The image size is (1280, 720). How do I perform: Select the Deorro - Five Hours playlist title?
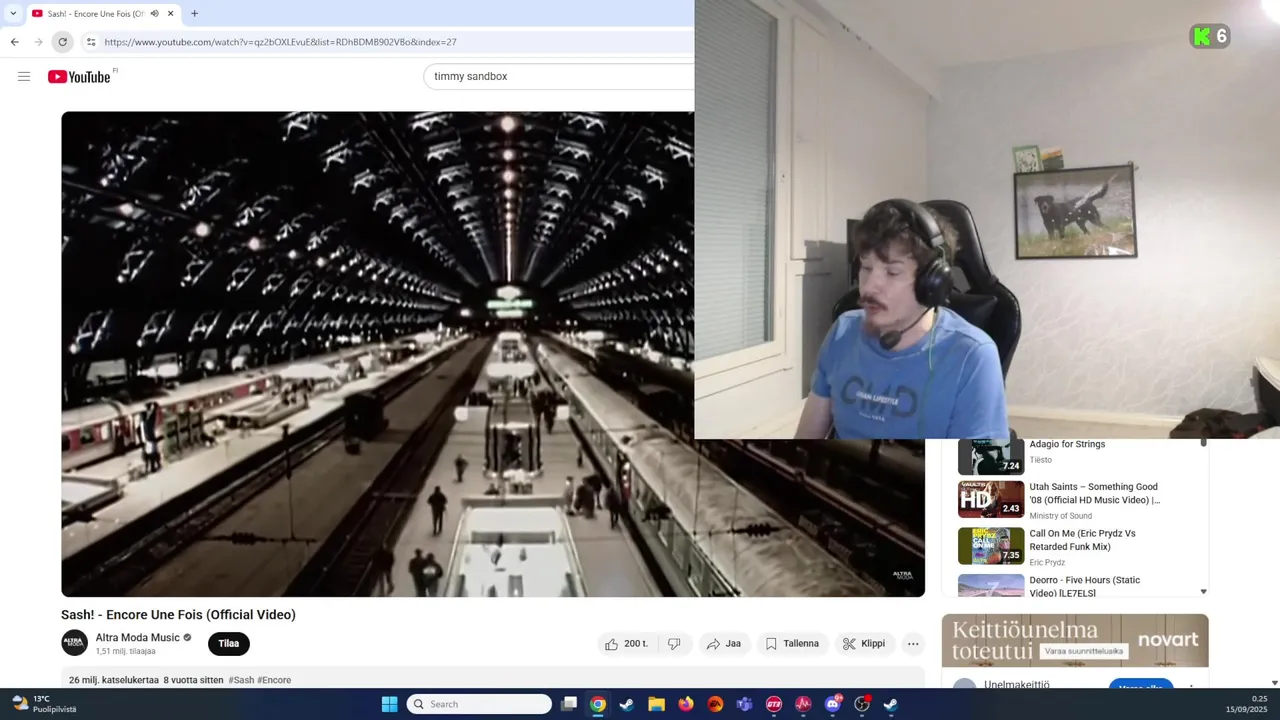(1085, 586)
